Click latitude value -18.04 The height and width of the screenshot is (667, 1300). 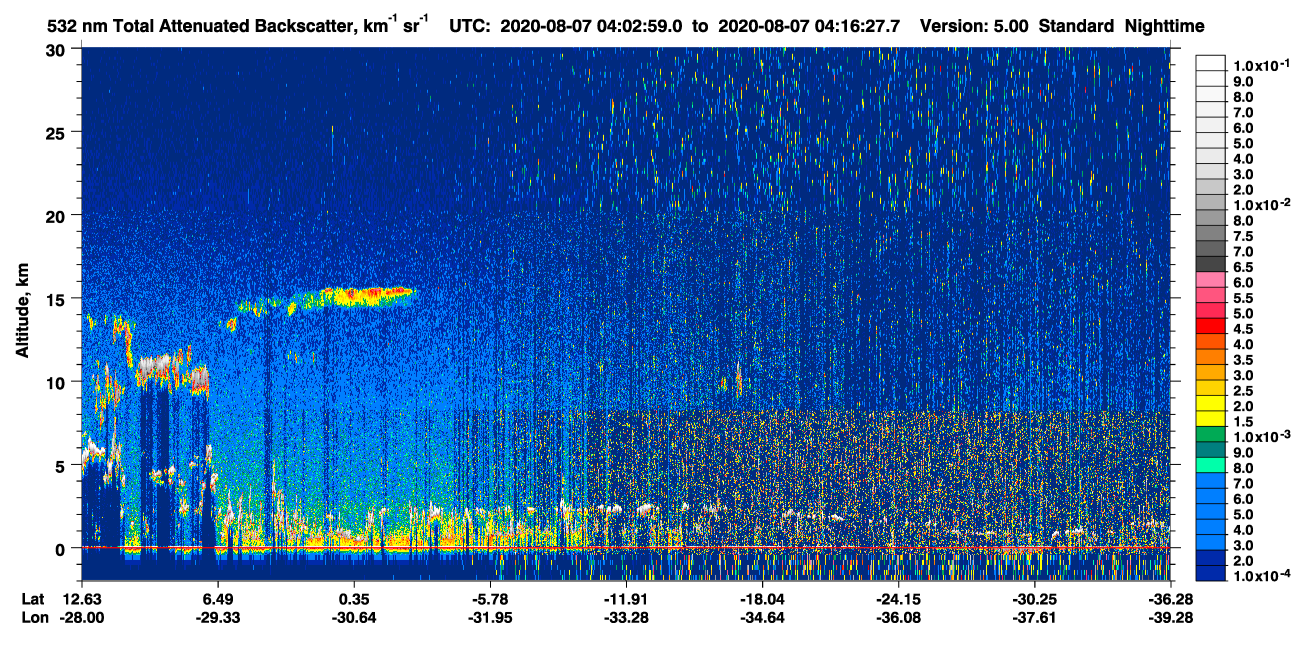tap(761, 598)
